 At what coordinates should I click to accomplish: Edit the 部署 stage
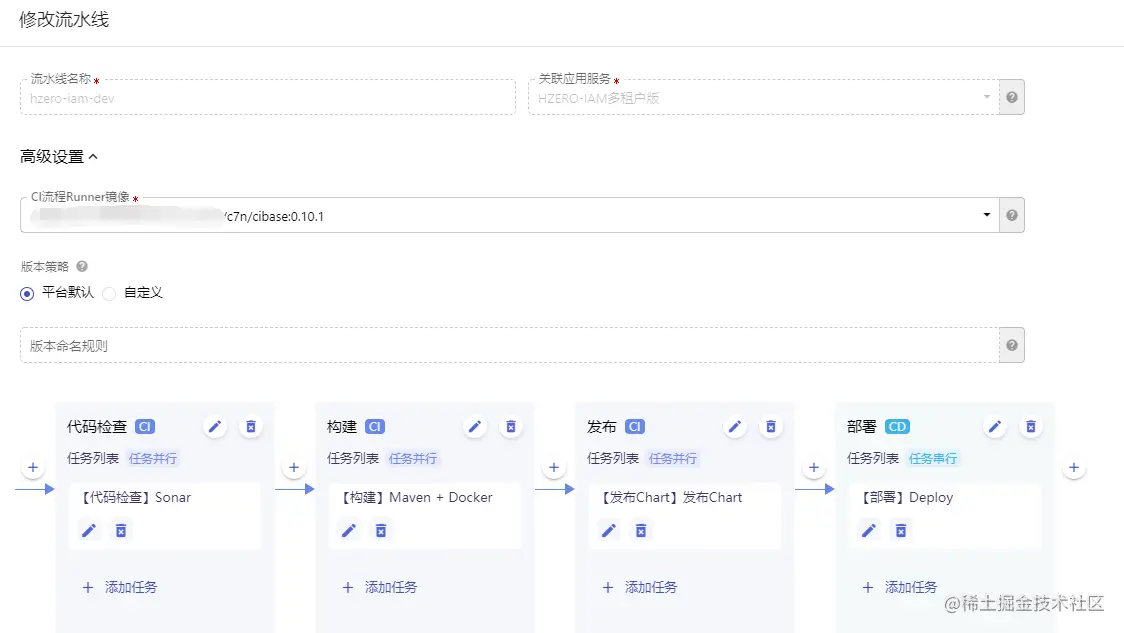[995, 427]
